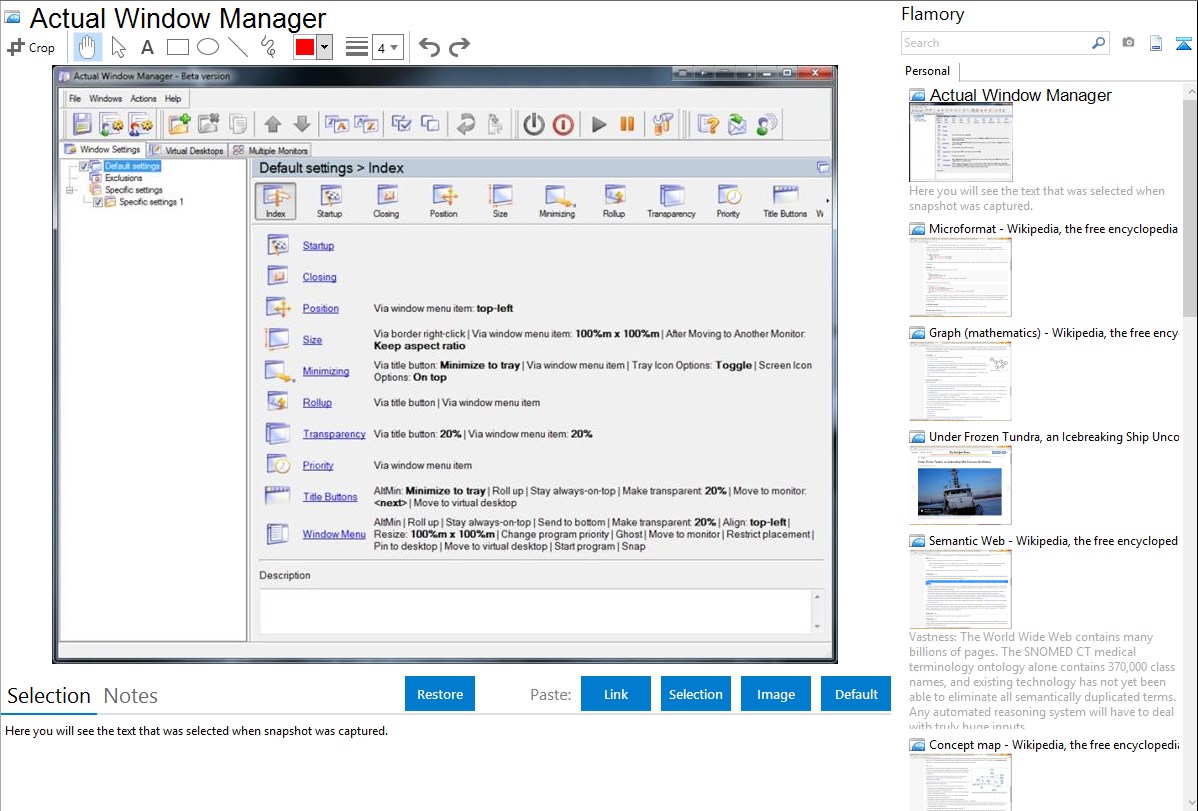Select the ellipse drawing tool

(x=208, y=47)
